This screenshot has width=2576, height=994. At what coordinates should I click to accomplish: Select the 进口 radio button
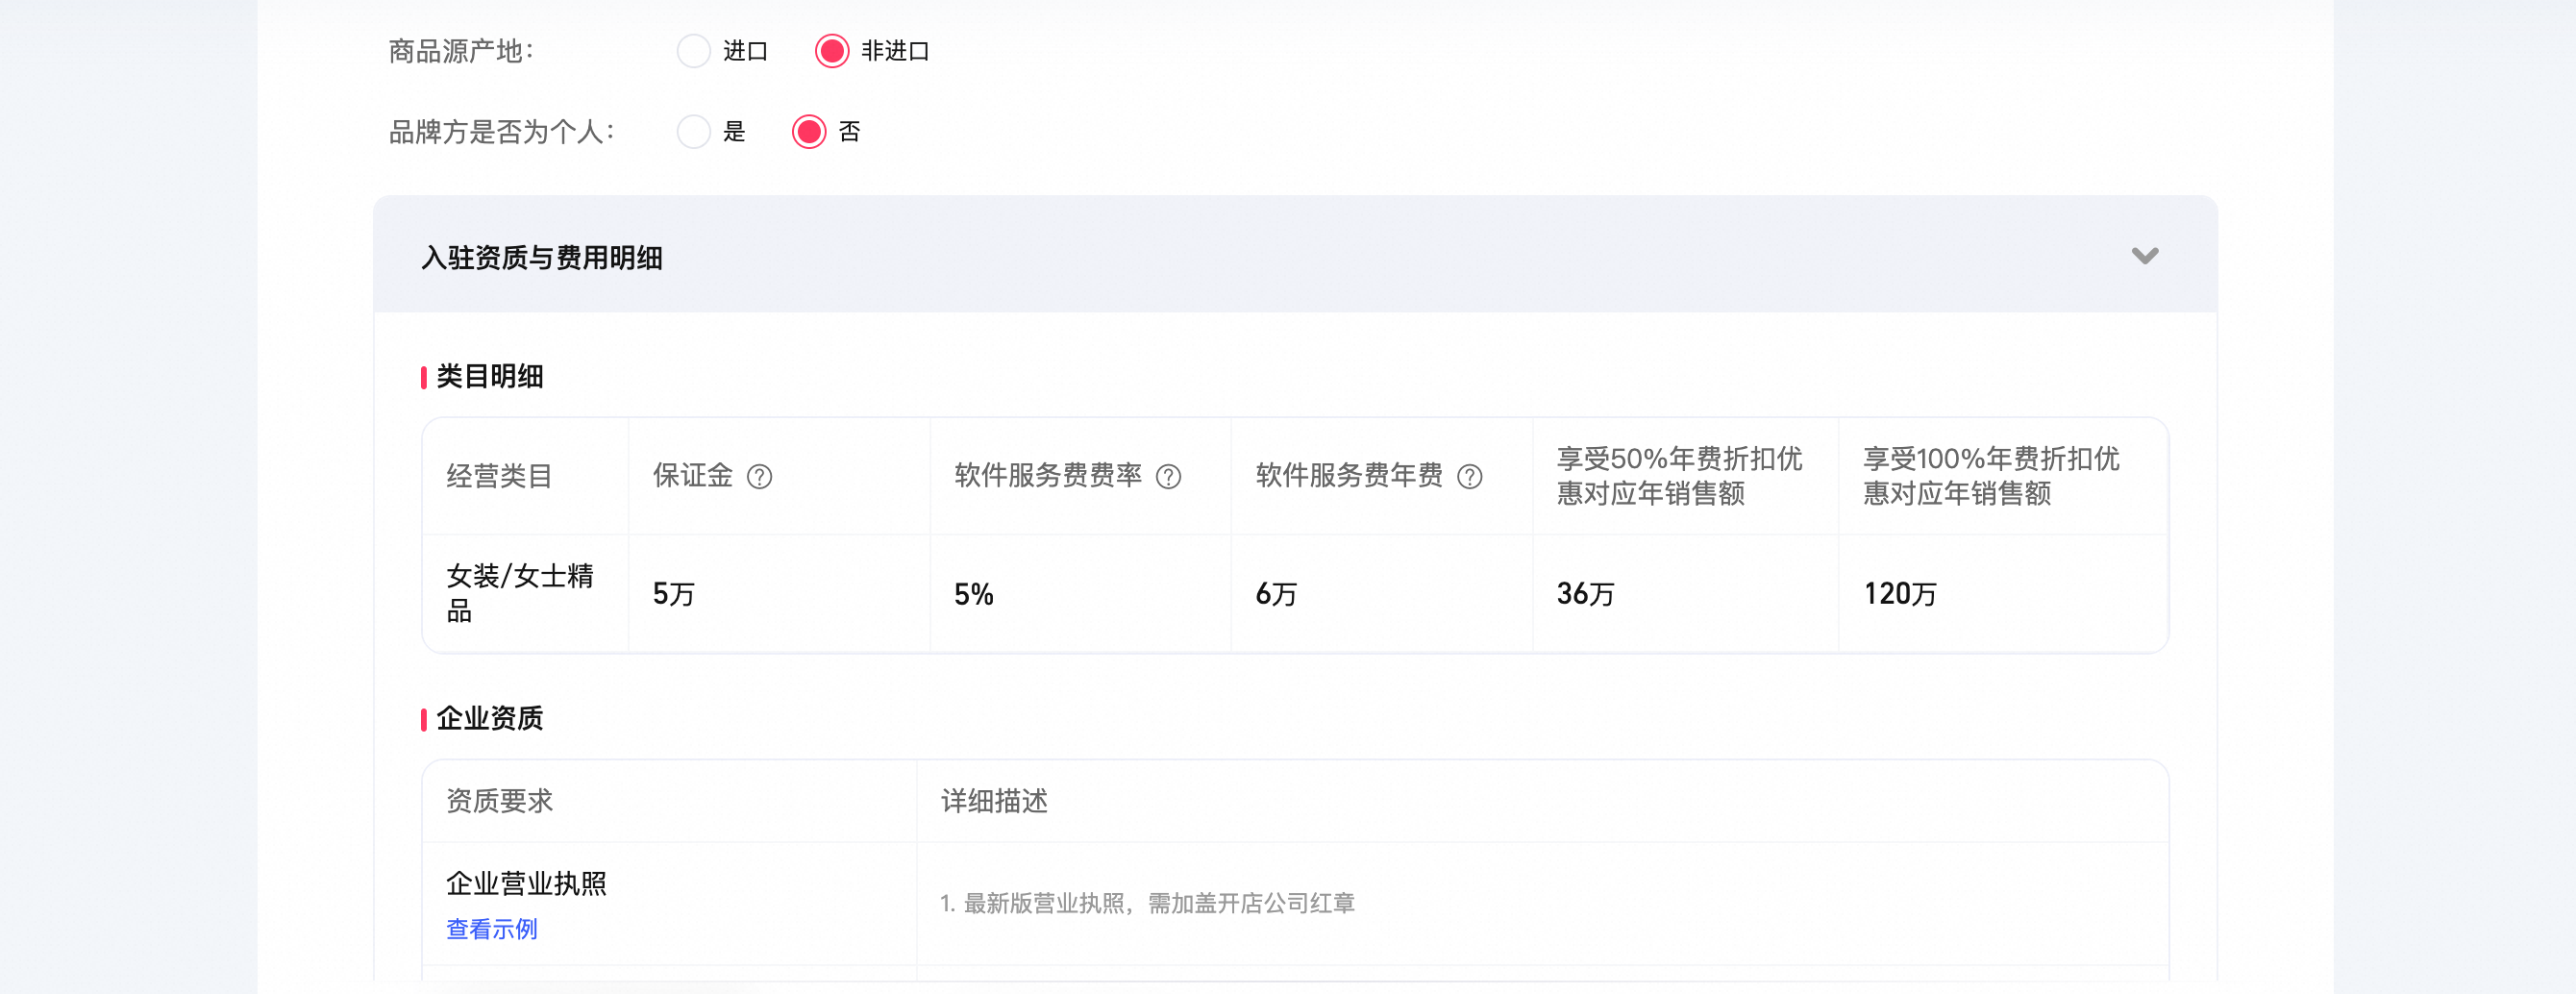(693, 51)
